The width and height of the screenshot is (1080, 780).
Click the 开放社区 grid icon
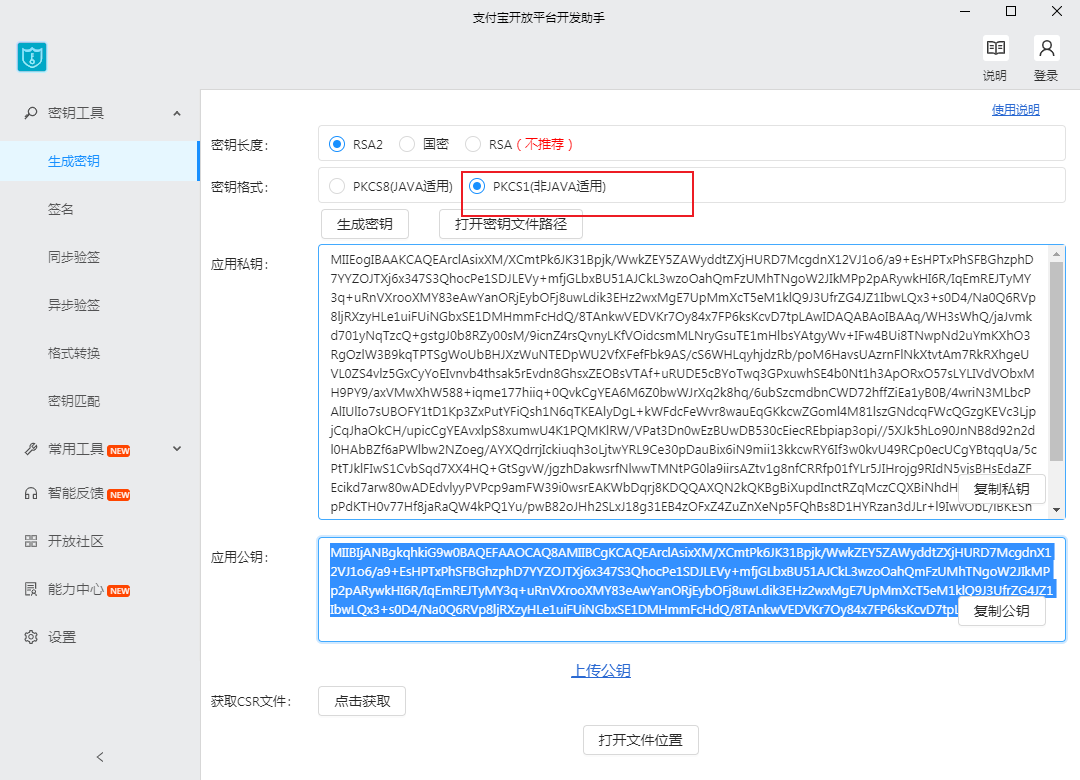[31, 541]
